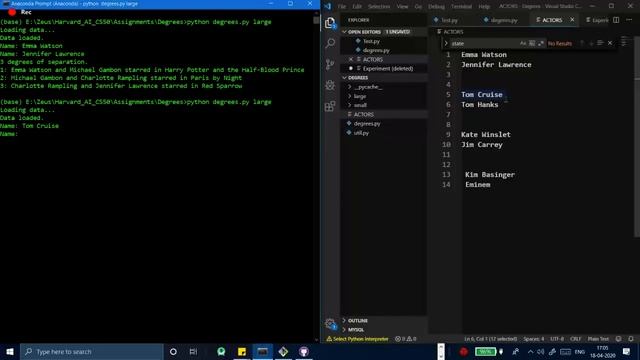Collapse the DEGREES folder section
This screenshot has height=360, width=640.
(x=344, y=78)
